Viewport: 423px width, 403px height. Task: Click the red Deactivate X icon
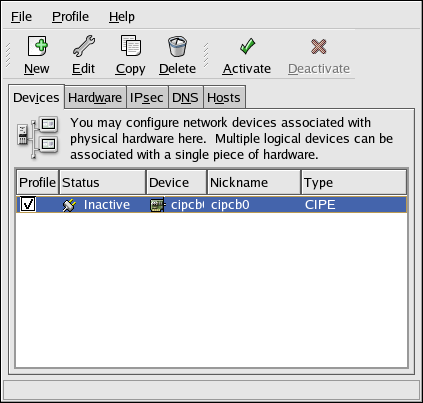[319, 46]
